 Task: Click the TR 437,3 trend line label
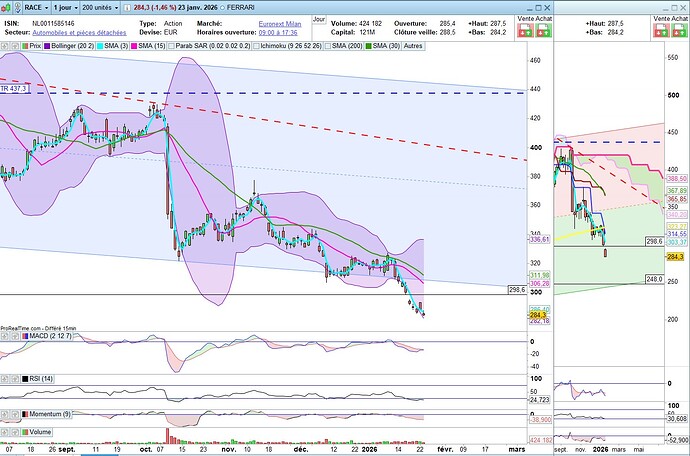coord(15,89)
